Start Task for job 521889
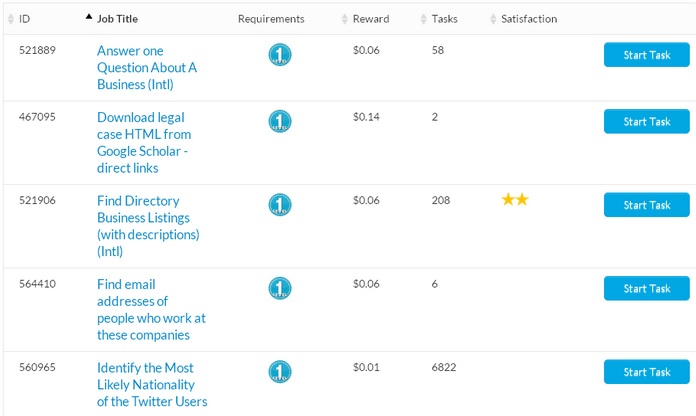696x416 pixels. (646, 55)
